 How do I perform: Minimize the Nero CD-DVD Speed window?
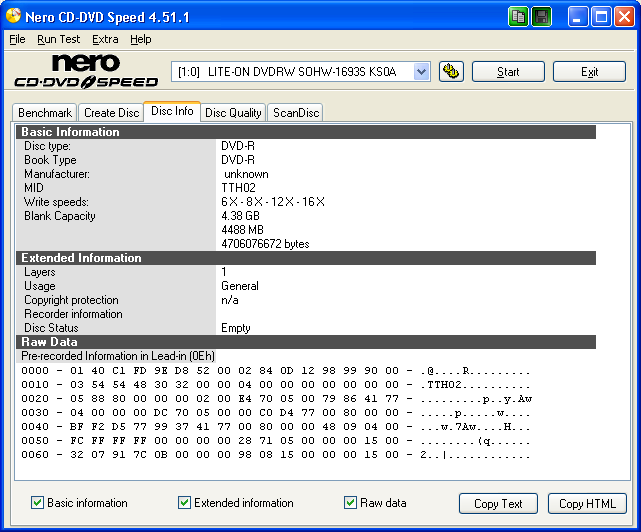point(580,16)
